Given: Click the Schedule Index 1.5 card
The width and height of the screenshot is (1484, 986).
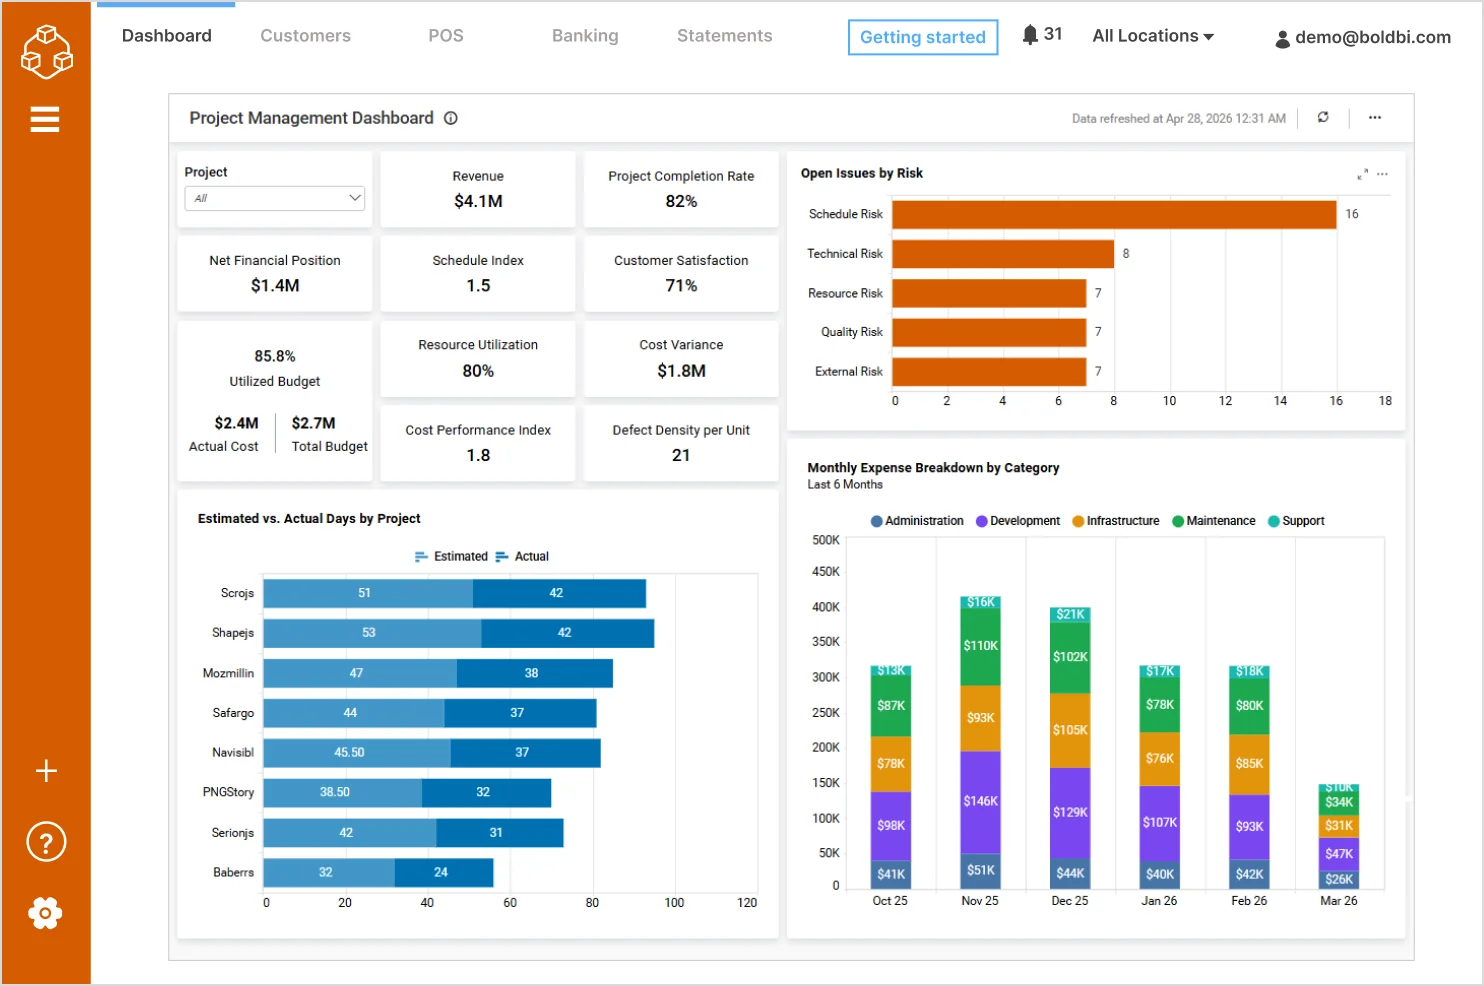Looking at the screenshot, I should point(478,274).
